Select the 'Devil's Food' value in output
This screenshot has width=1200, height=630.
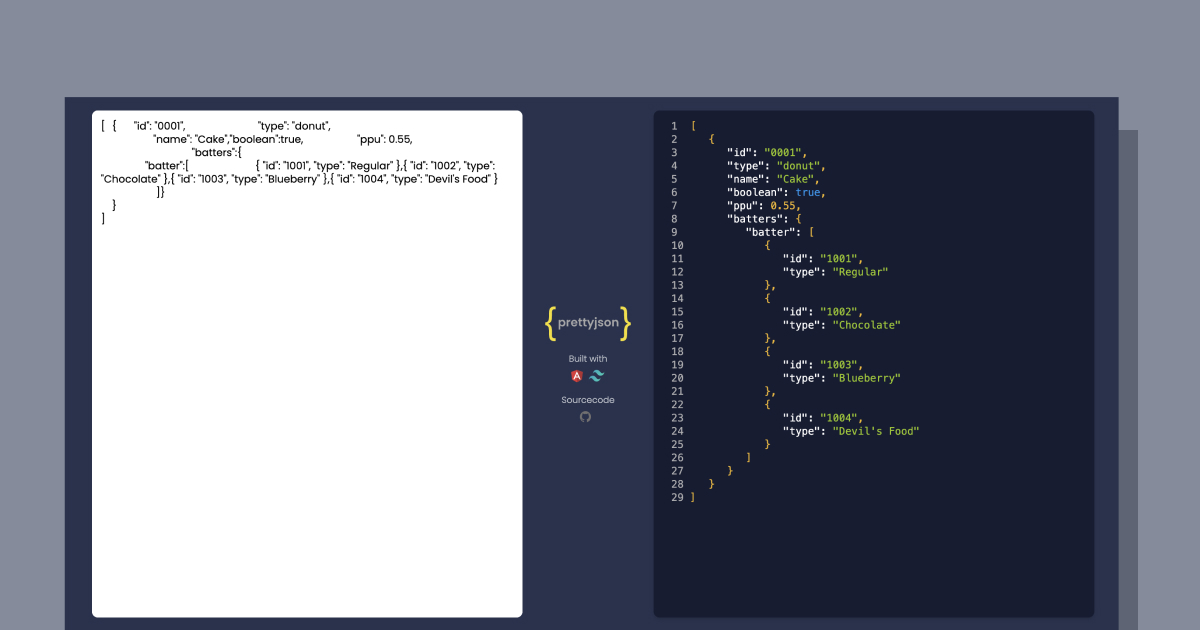[875, 431]
